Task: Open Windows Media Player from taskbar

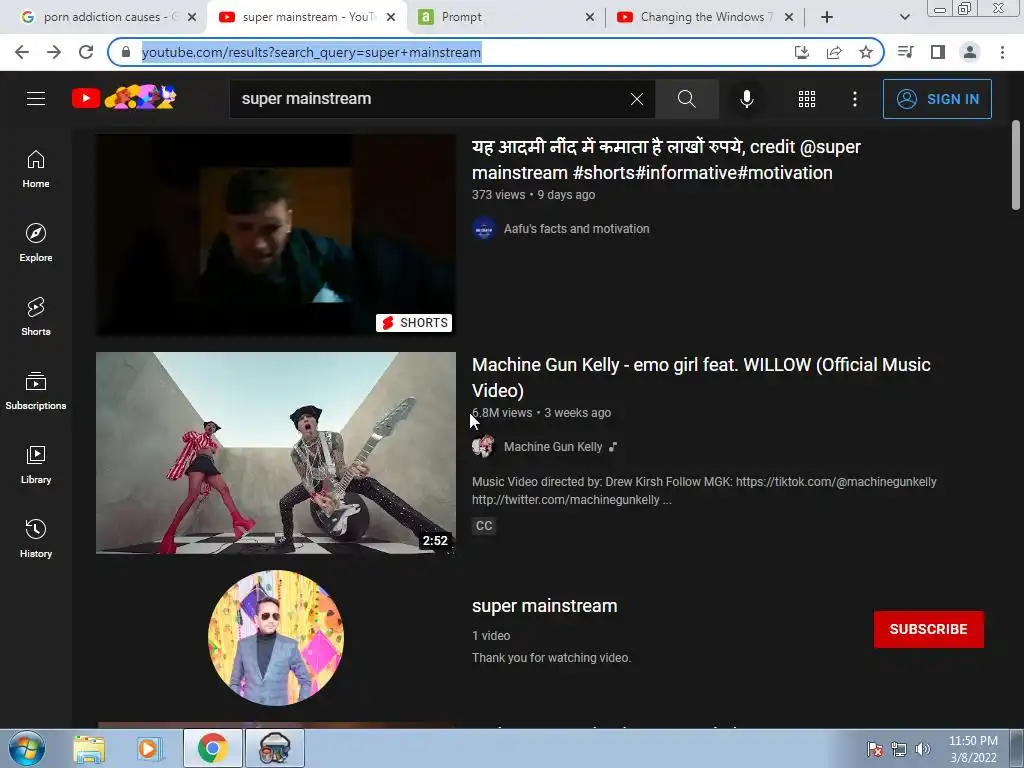Action: [148, 748]
